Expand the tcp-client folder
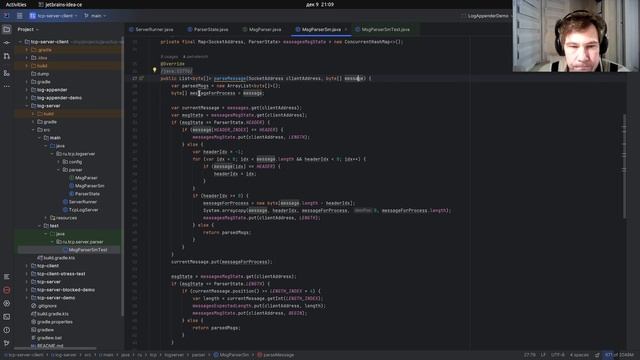 pyautogui.click(x=27, y=266)
